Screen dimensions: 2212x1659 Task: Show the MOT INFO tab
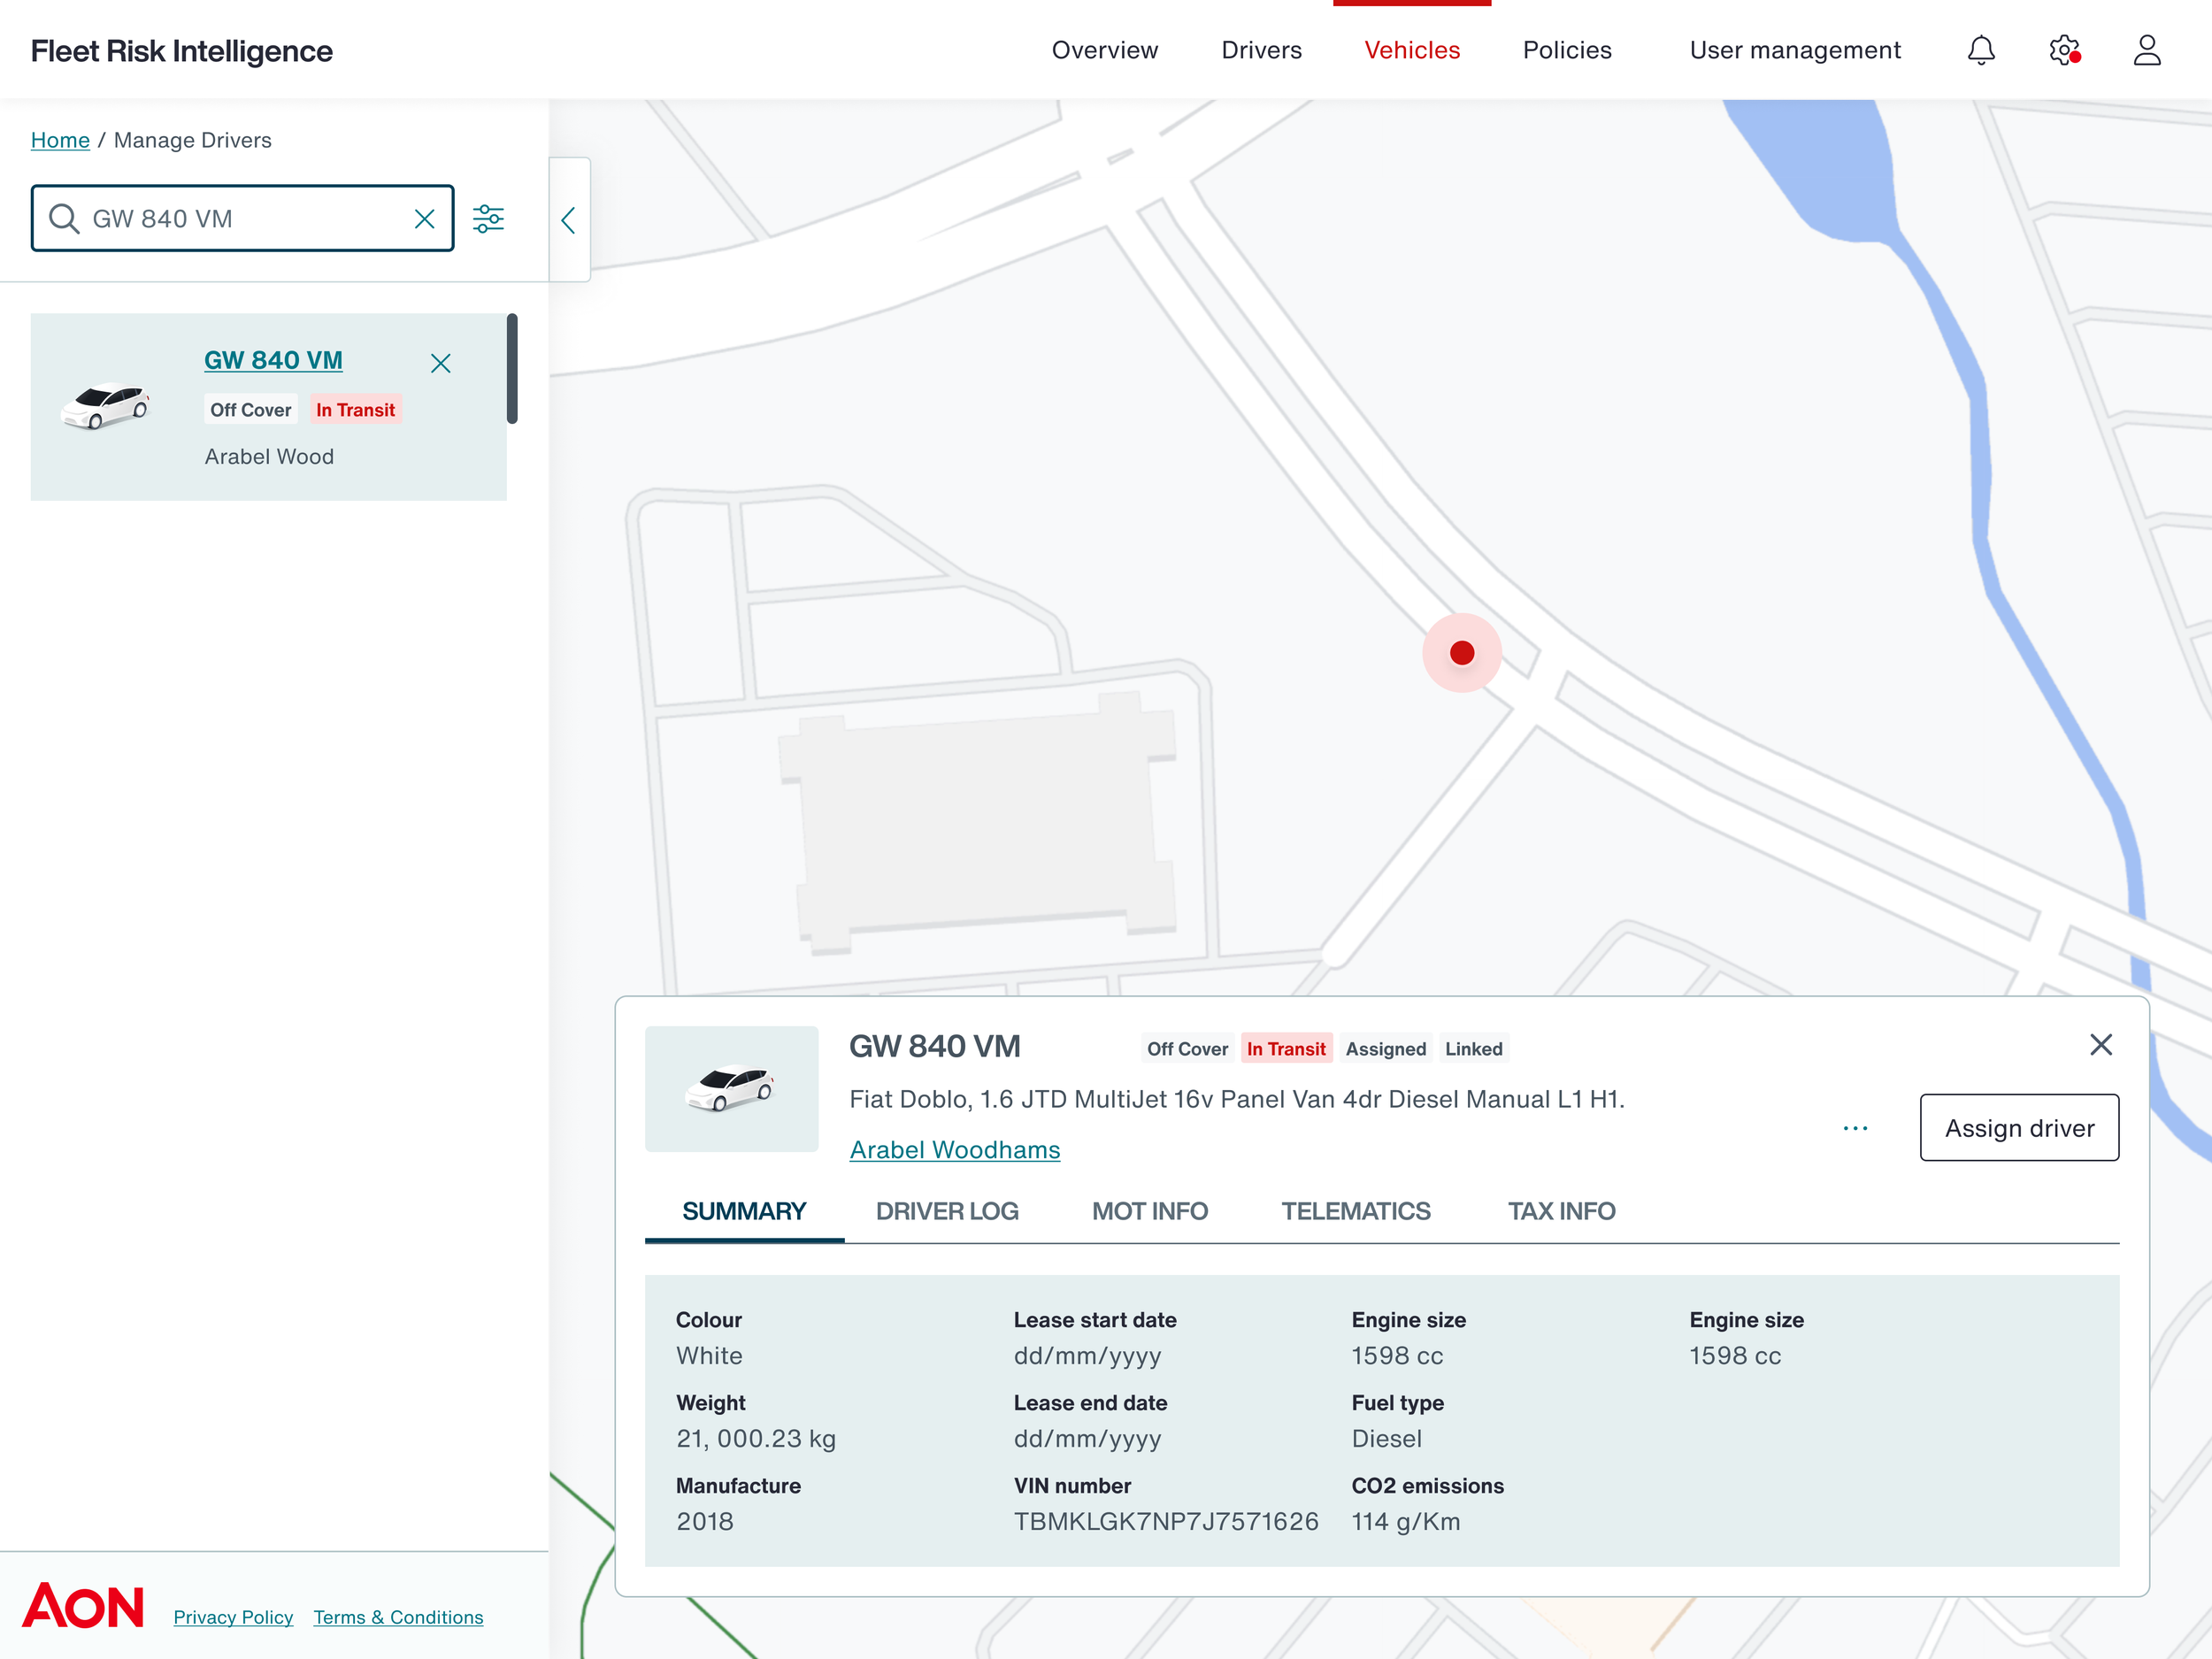(x=1149, y=1211)
